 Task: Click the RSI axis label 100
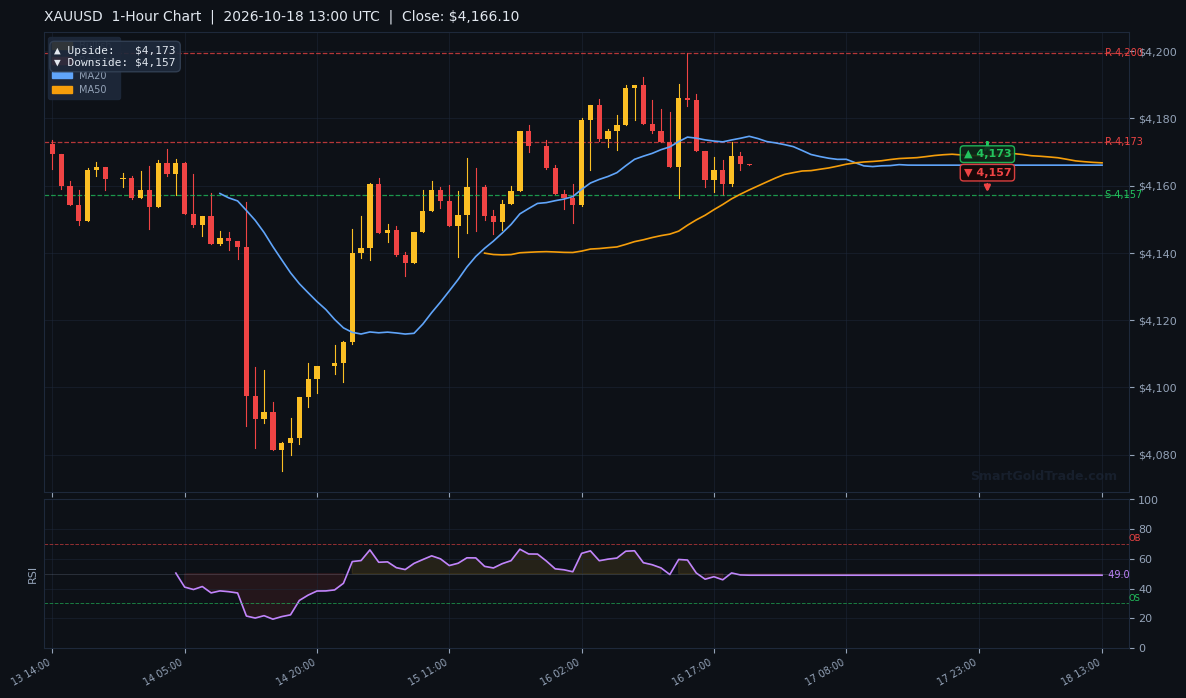1147,501
